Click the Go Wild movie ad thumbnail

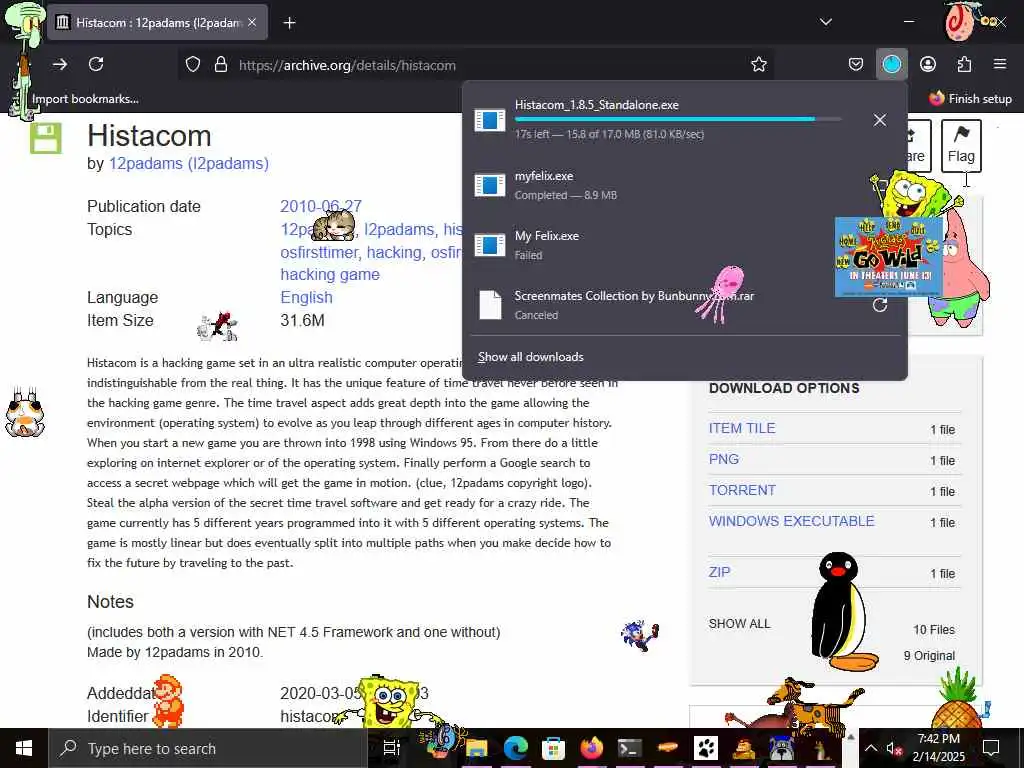coord(888,257)
